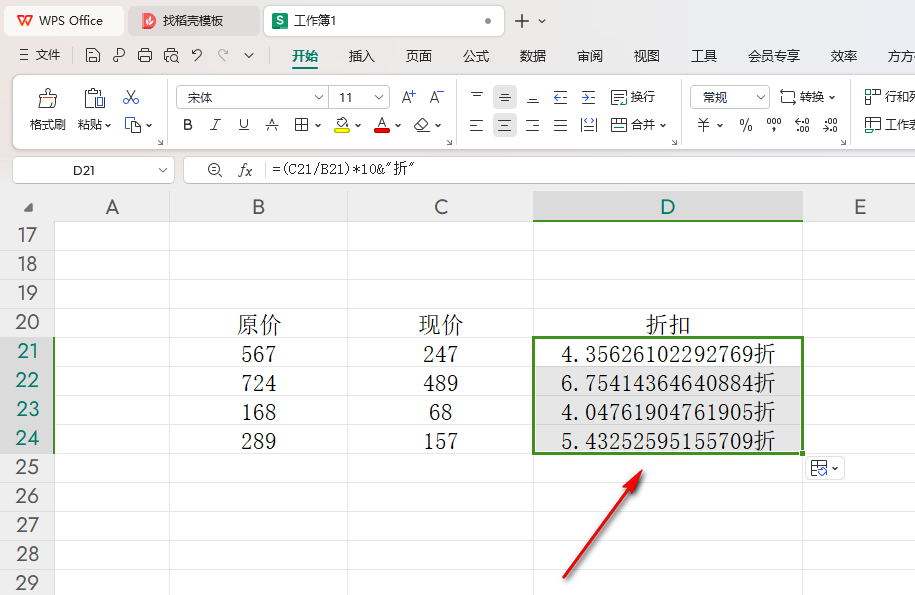Toggle Underline formatting
This screenshot has width=915, height=595.
tap(243, 125)
